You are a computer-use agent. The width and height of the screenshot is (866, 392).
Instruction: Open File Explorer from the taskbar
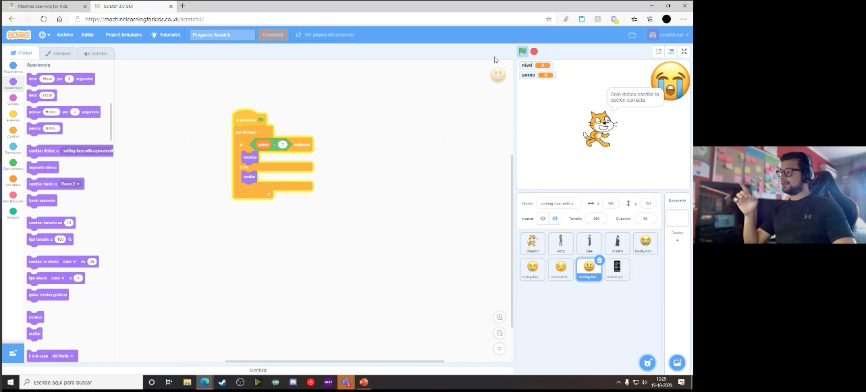(x=187, y=382)
